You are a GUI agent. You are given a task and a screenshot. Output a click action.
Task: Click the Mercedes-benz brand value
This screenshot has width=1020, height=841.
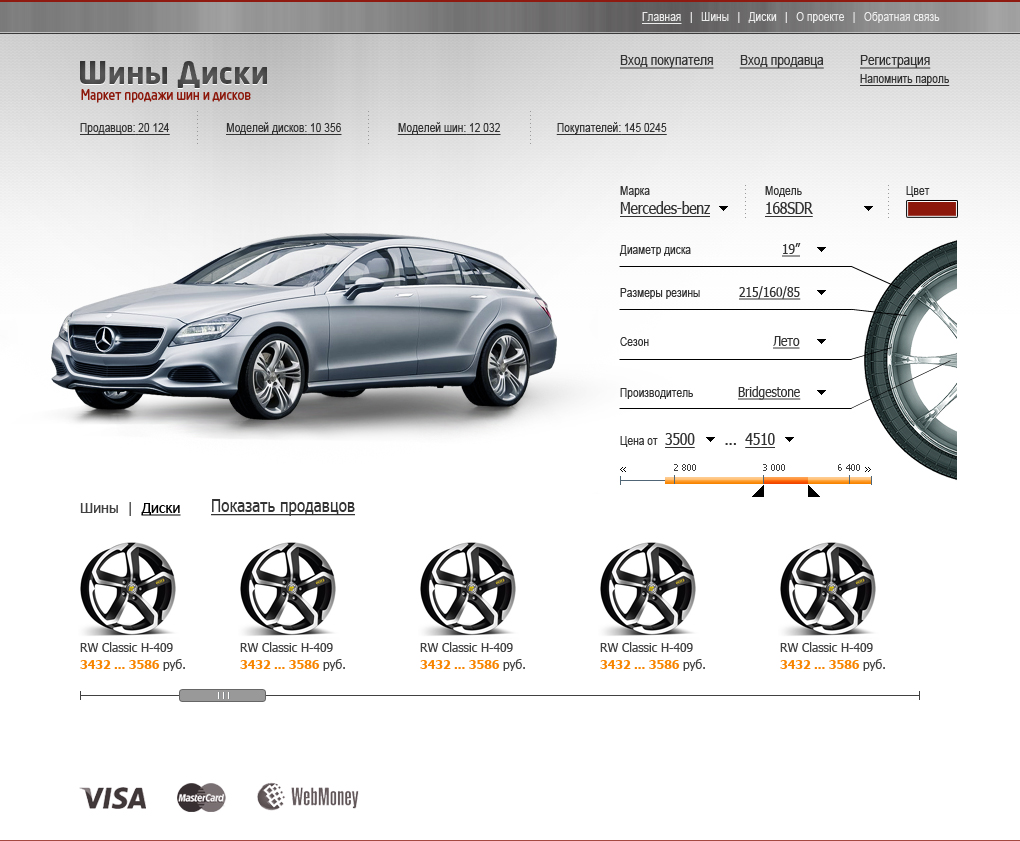[664, 209]
